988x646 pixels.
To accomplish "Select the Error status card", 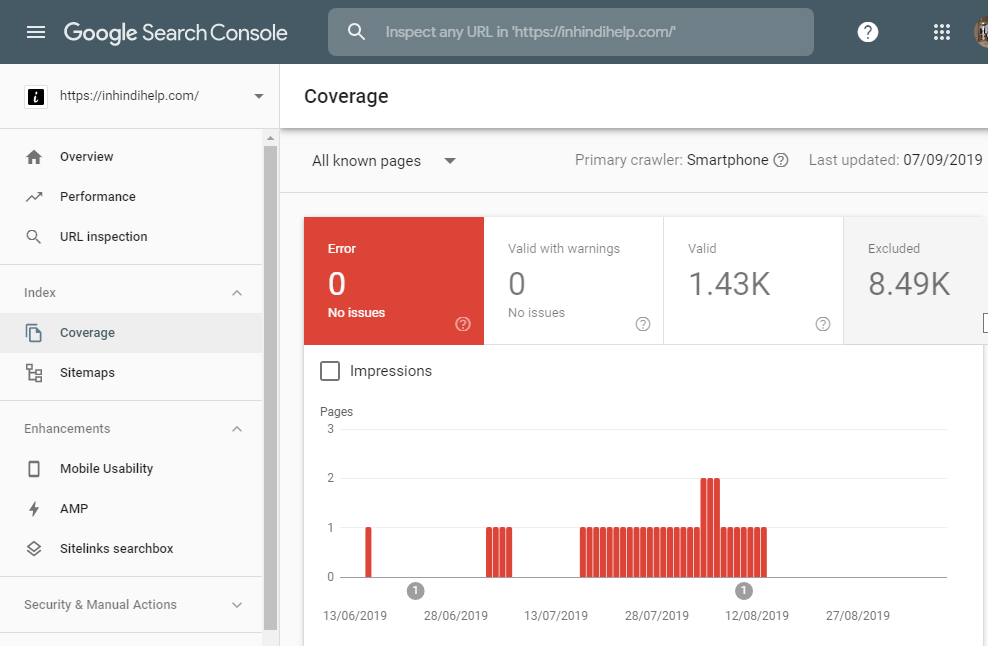I will tap(394, 281).
